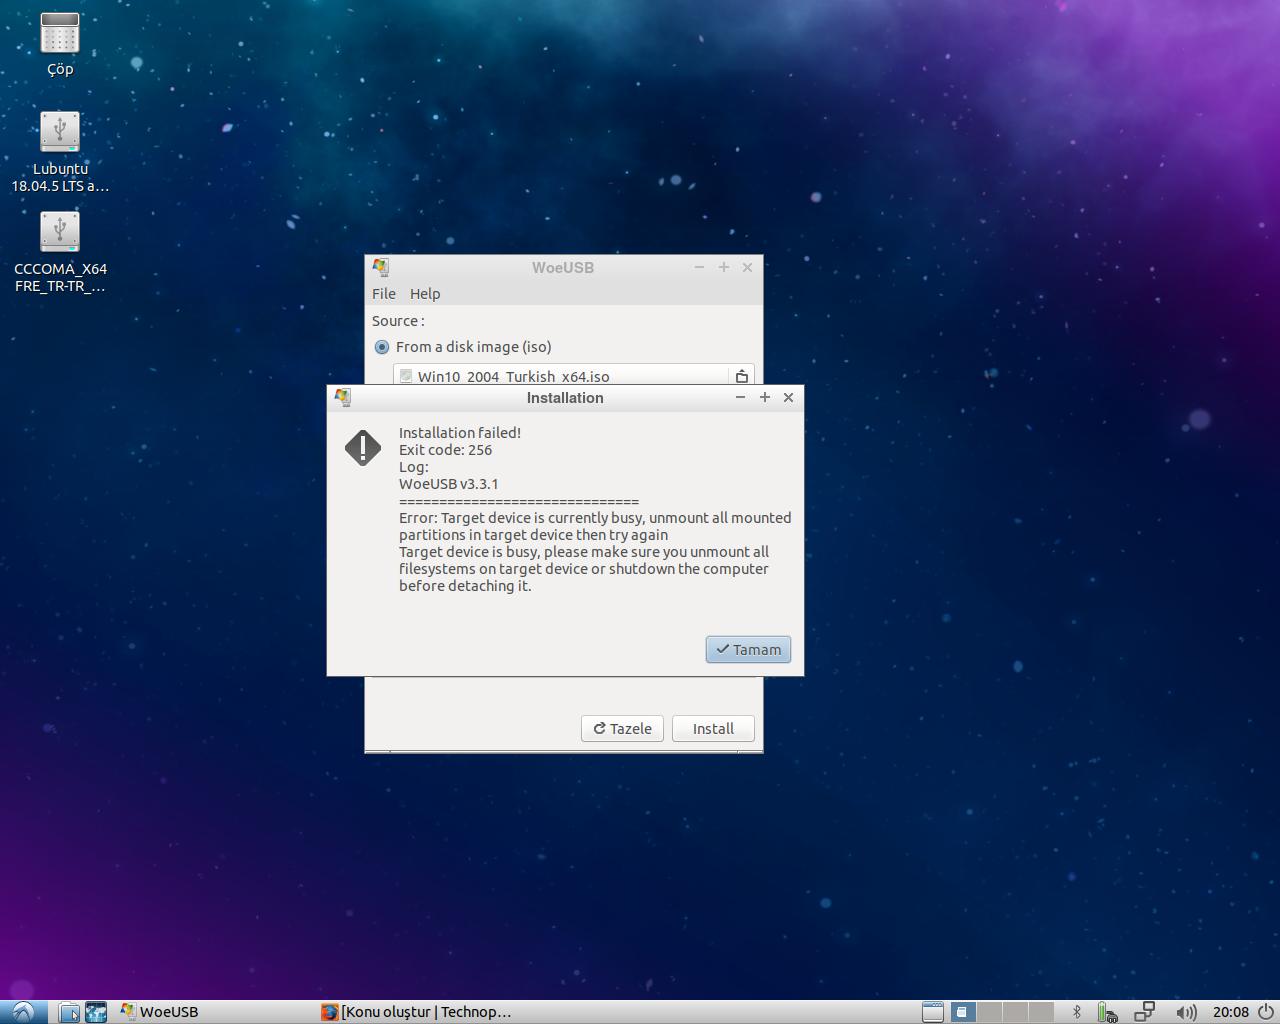Close the WoeUSB main window
Viewport: 1280px width, 1024px height.
coord(747,267)
